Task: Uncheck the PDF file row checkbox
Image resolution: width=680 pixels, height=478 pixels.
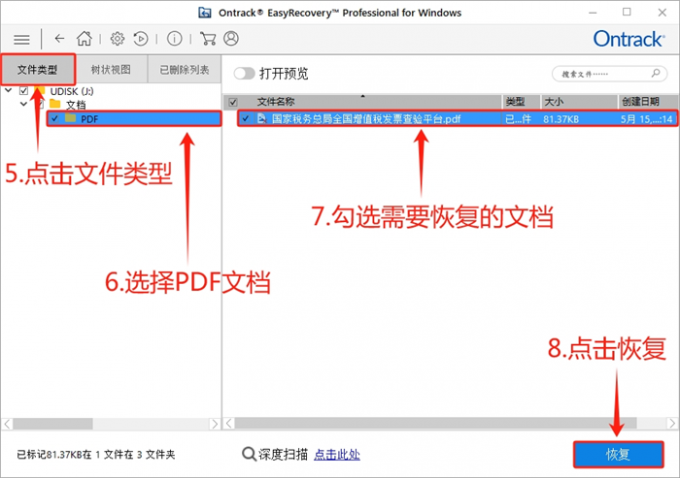Action: tap(245, 118)
